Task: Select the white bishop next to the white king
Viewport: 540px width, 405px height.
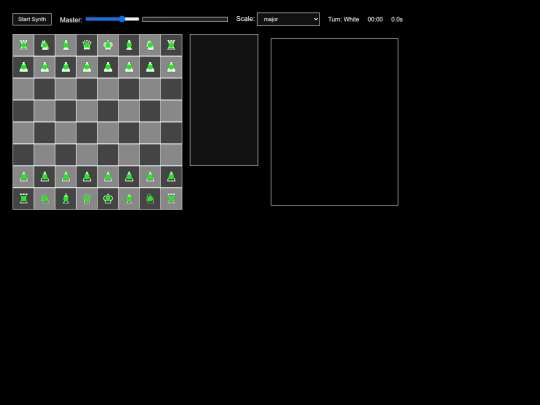Action: tap(129, 199)
